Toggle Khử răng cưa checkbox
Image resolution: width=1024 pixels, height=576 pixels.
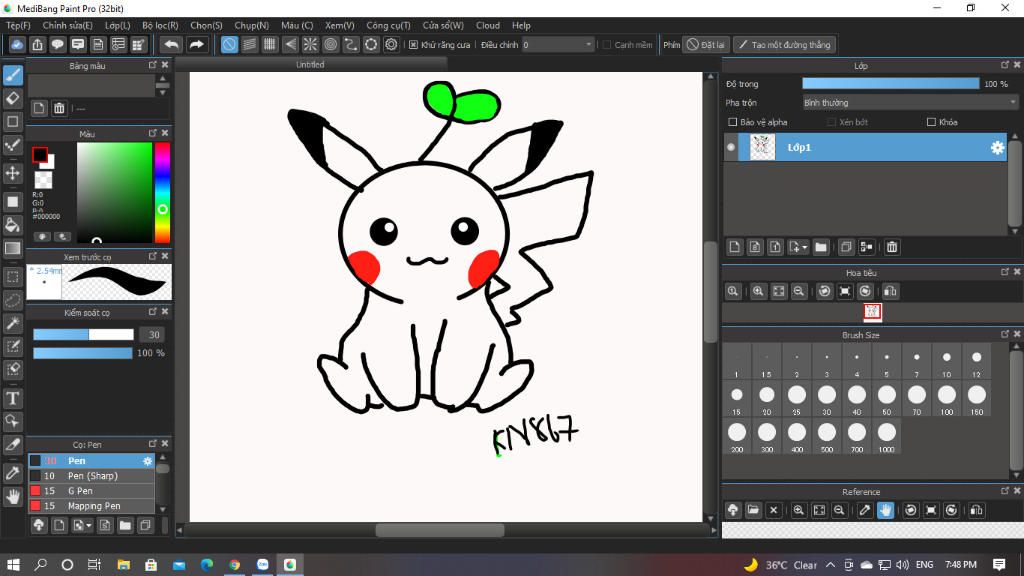413,44
